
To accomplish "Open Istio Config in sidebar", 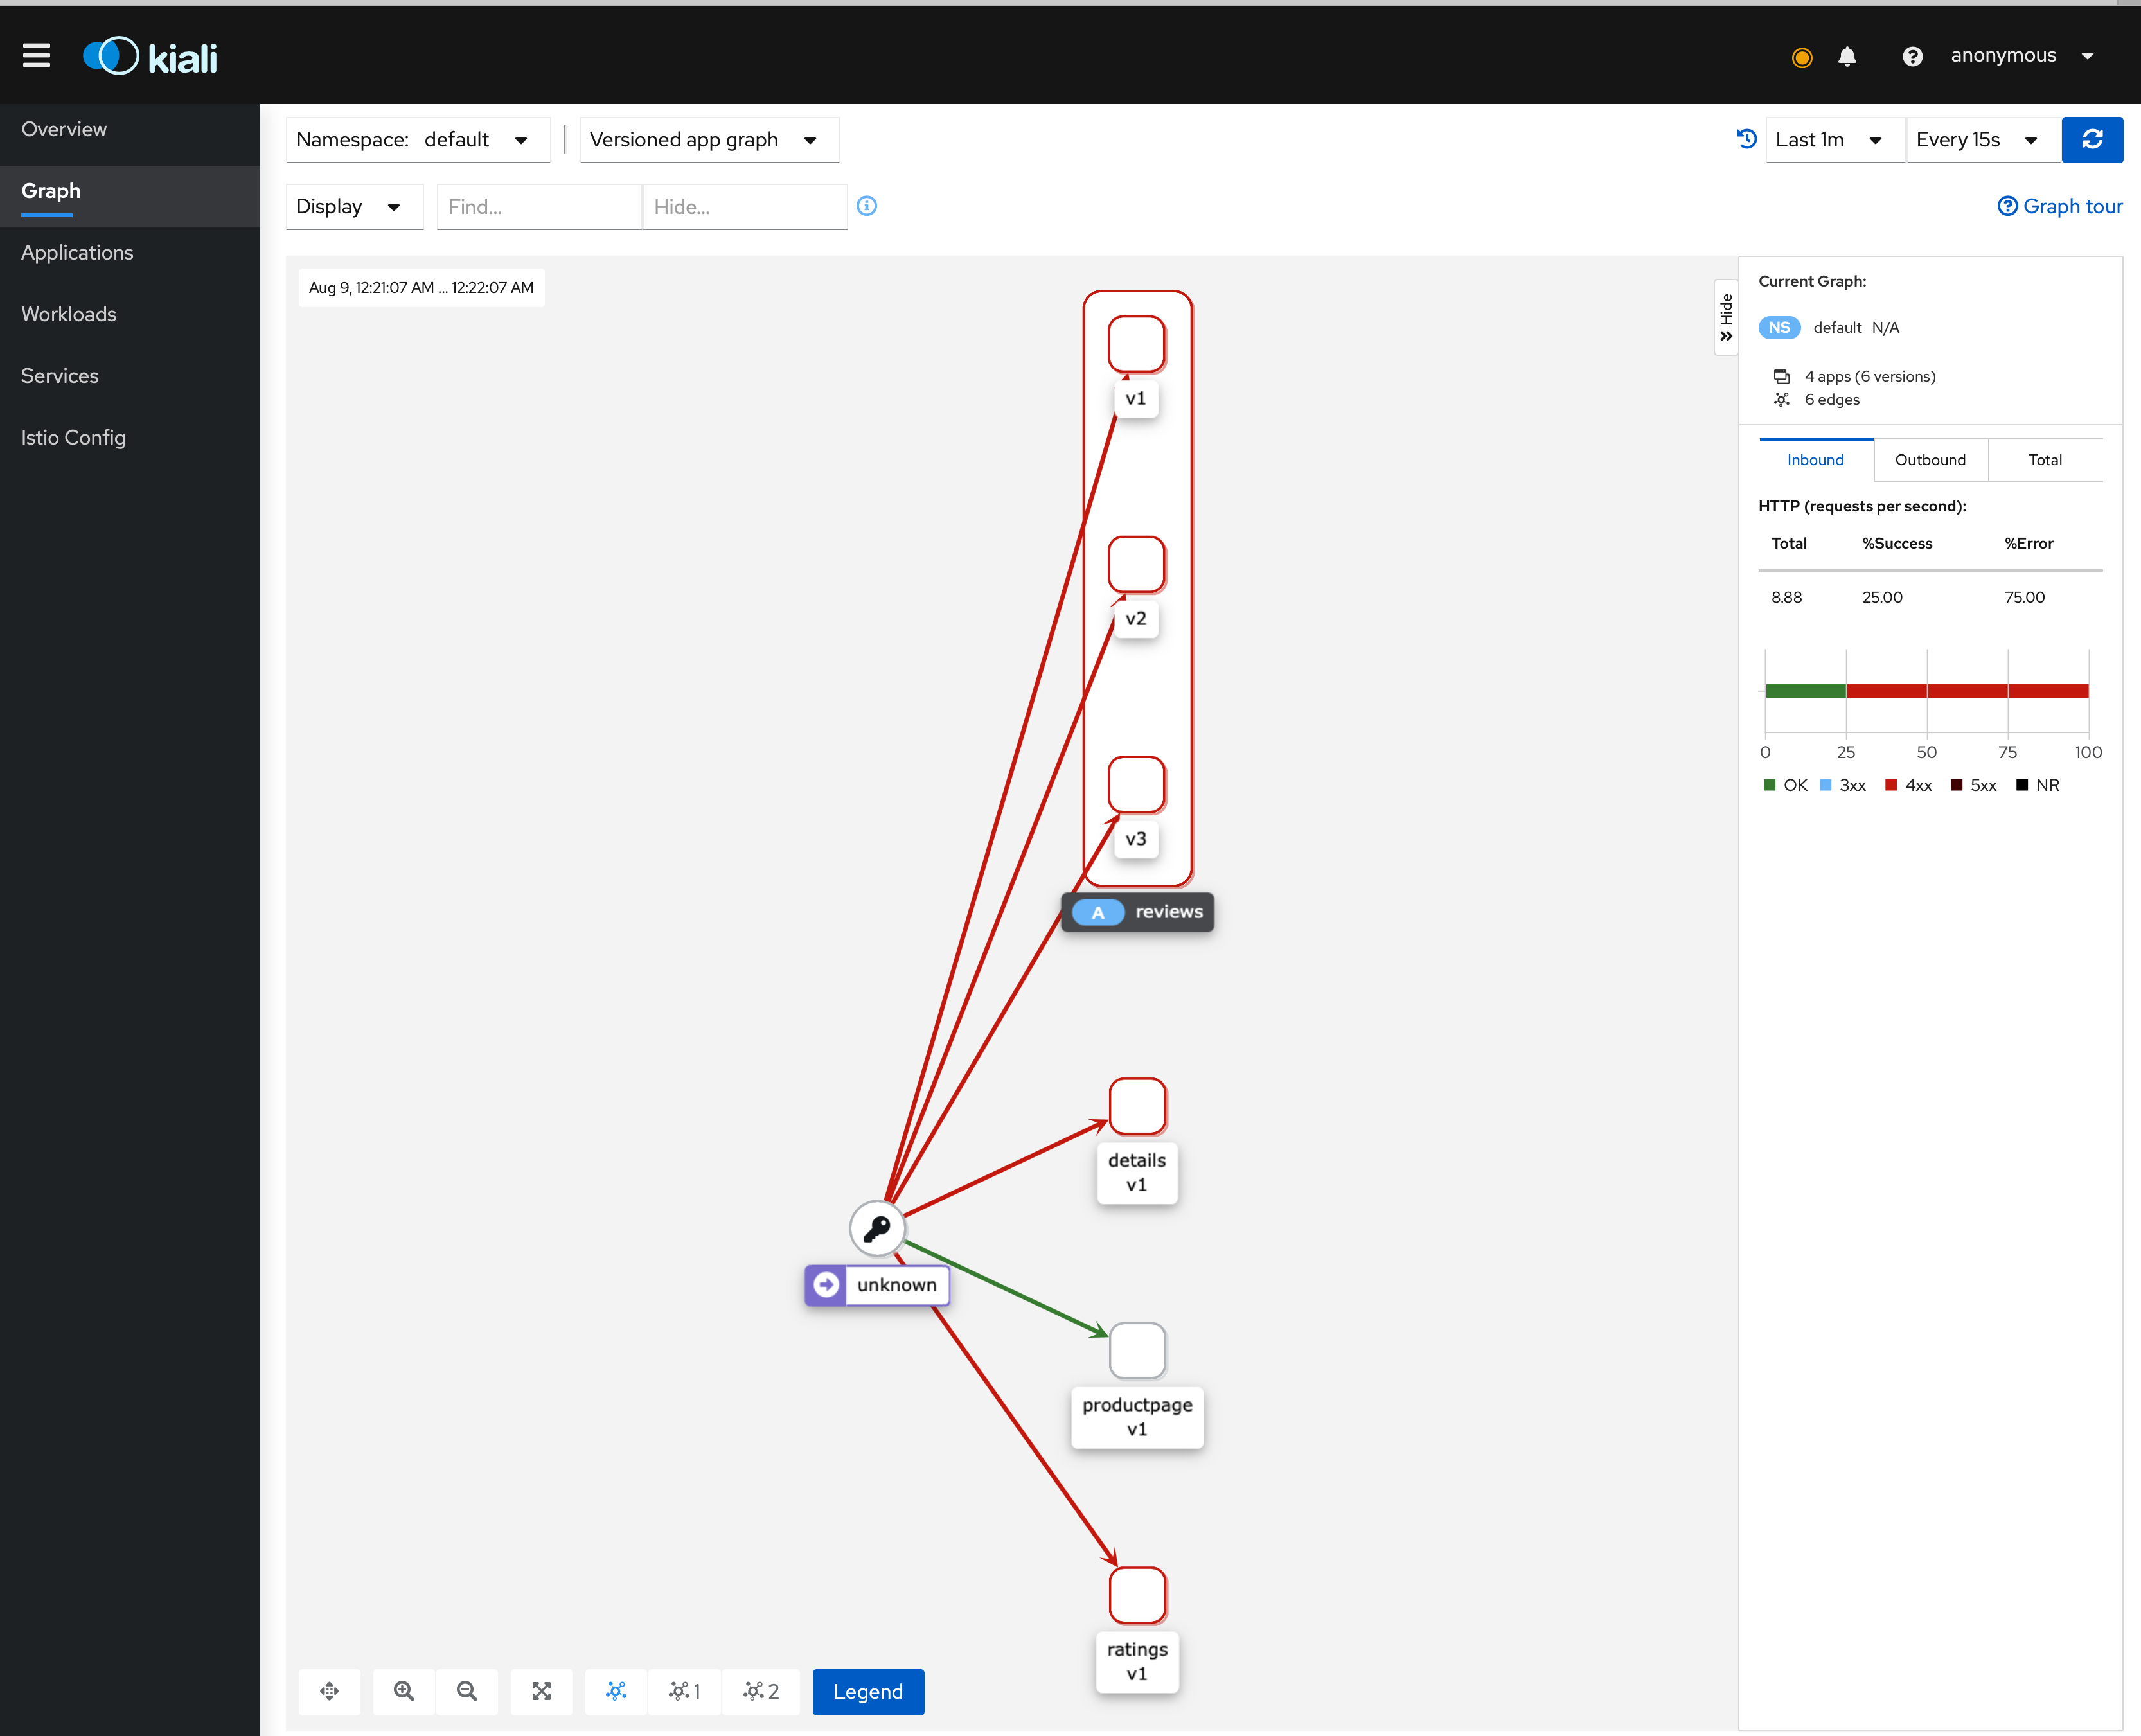I will [130, 438].
